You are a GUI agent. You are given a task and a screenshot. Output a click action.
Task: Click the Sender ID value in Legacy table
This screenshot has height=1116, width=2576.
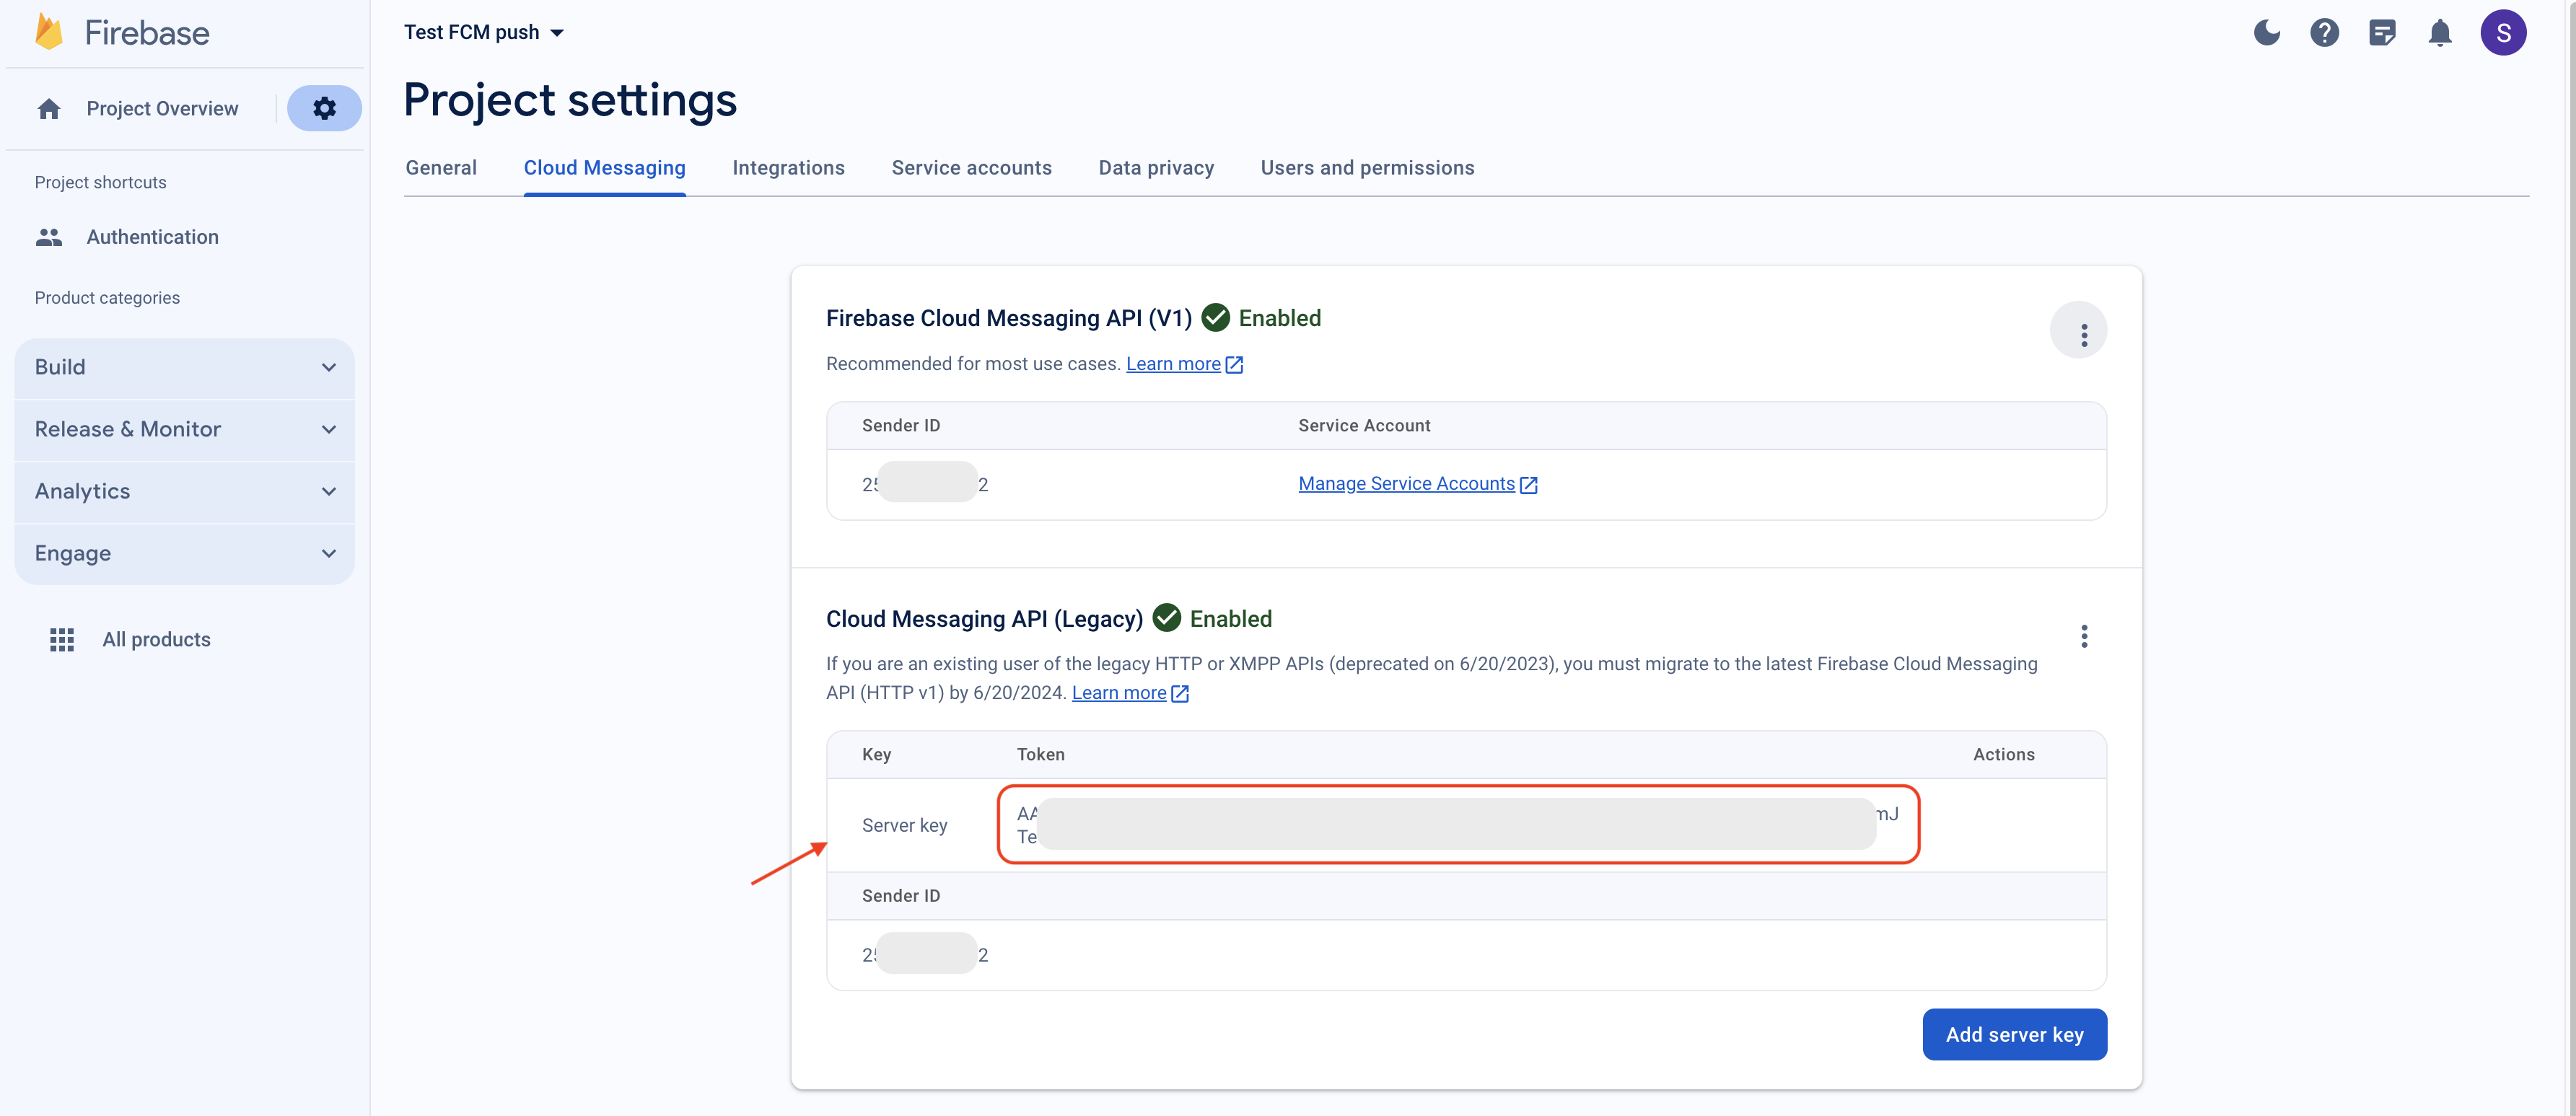[x=925, y=955]
